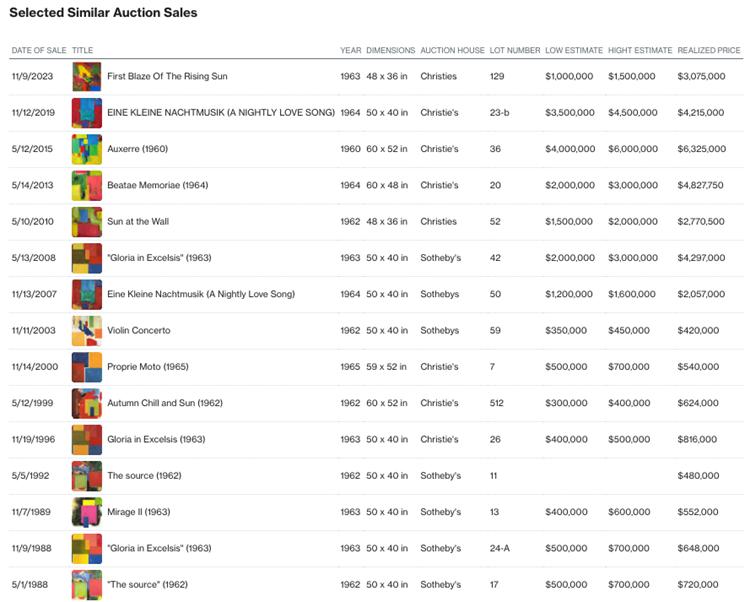Click the Proprie Moto (1965) thumbnail
Viewport: 750px width, 602px height.
tap(87, 366)
